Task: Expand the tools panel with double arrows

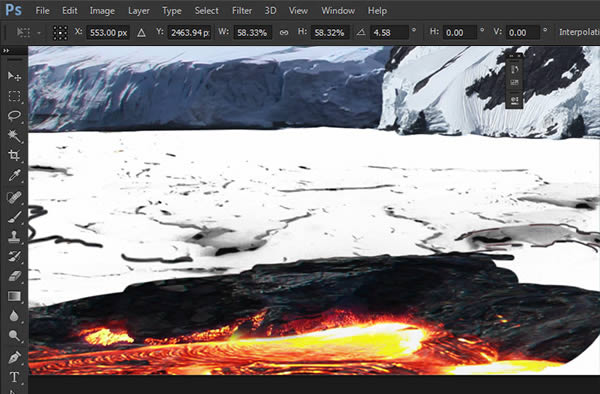Action: click(x=6, y=50)
